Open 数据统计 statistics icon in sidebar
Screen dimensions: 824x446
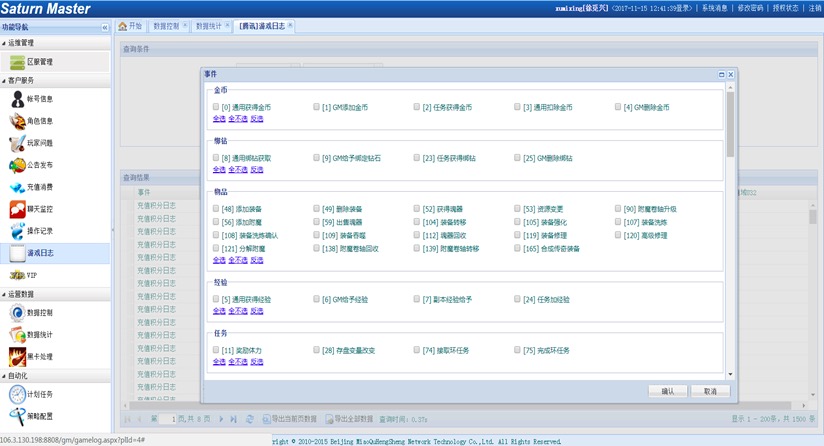click(x=18, y=333)
